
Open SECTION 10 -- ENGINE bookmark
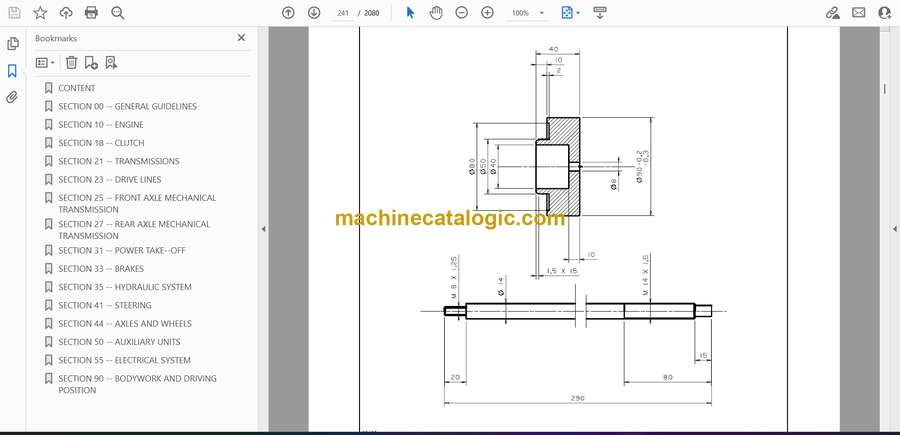pos(101,125)
